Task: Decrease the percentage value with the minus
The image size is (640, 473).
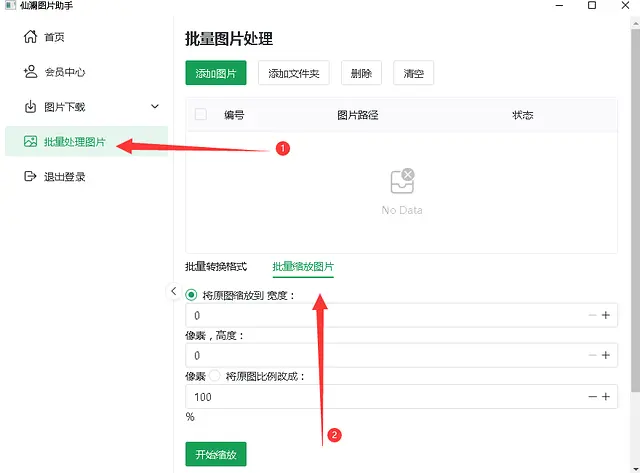Action: pos(592,396)
